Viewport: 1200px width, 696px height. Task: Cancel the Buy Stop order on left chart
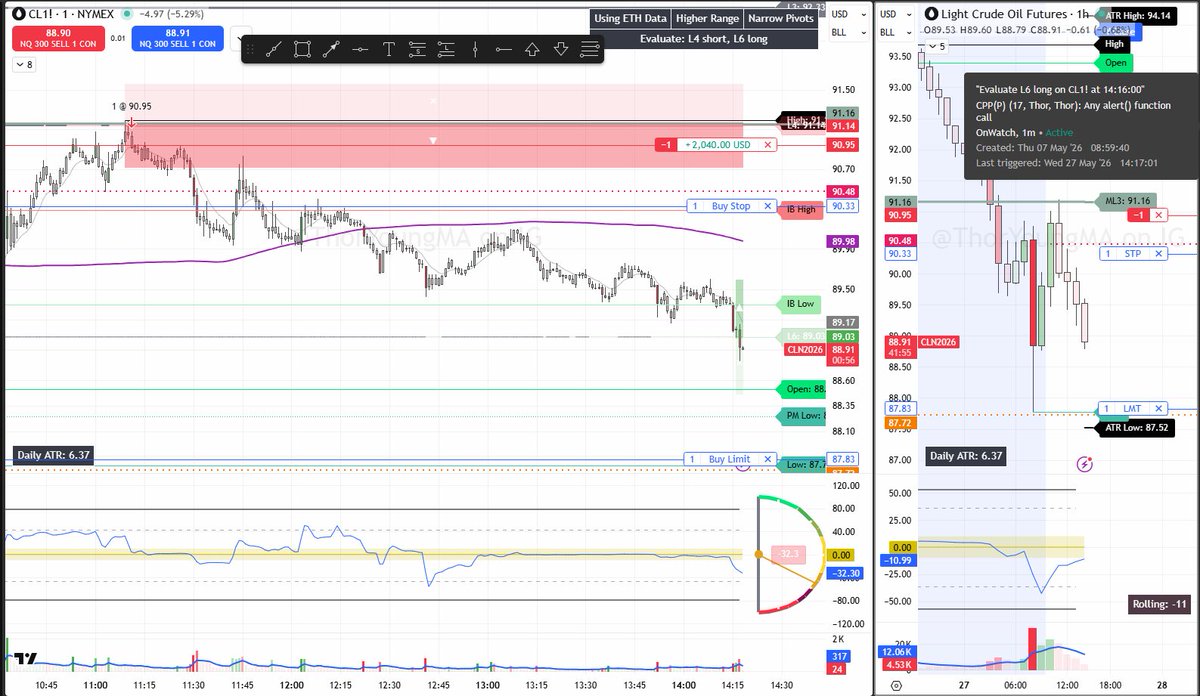click(x=768, y=206)
